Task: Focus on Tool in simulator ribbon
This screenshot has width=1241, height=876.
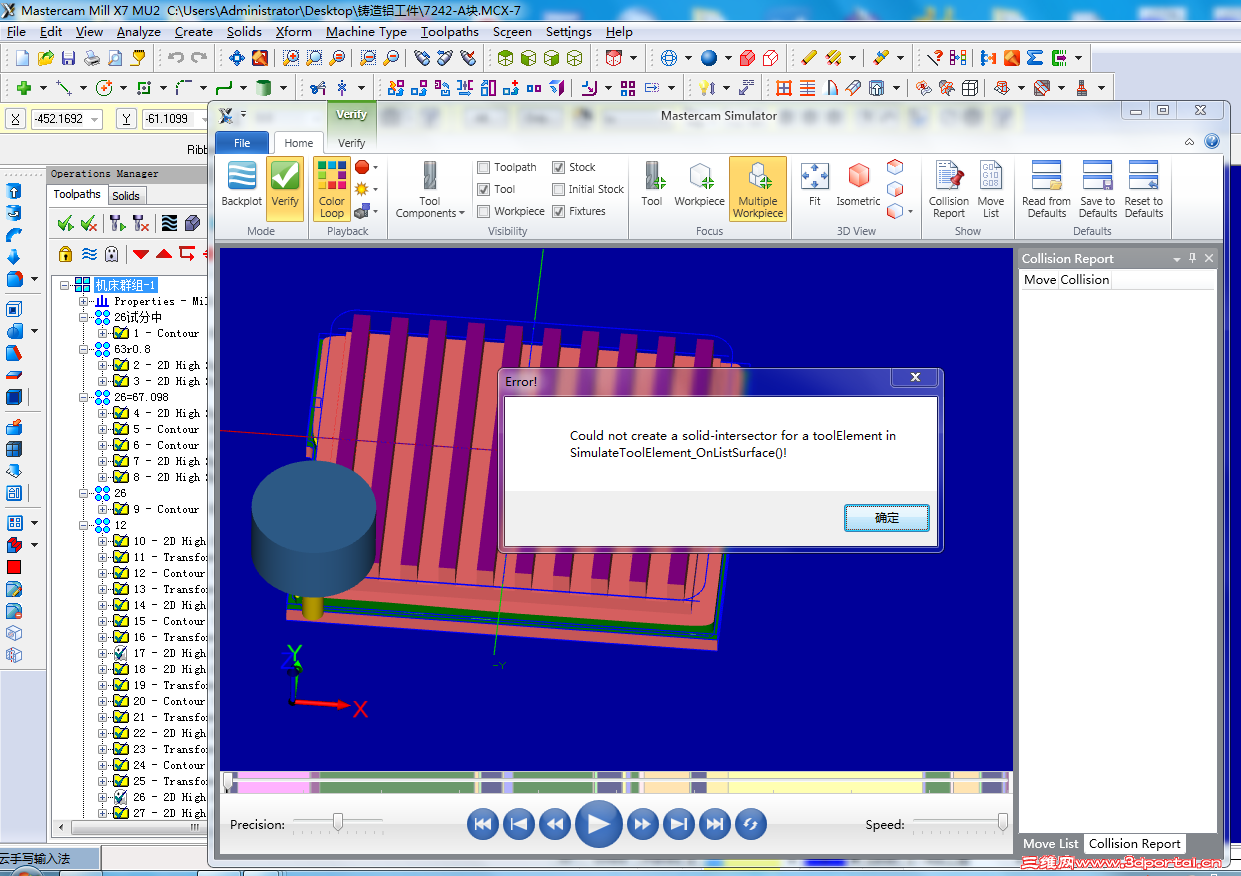Action: 652,185
